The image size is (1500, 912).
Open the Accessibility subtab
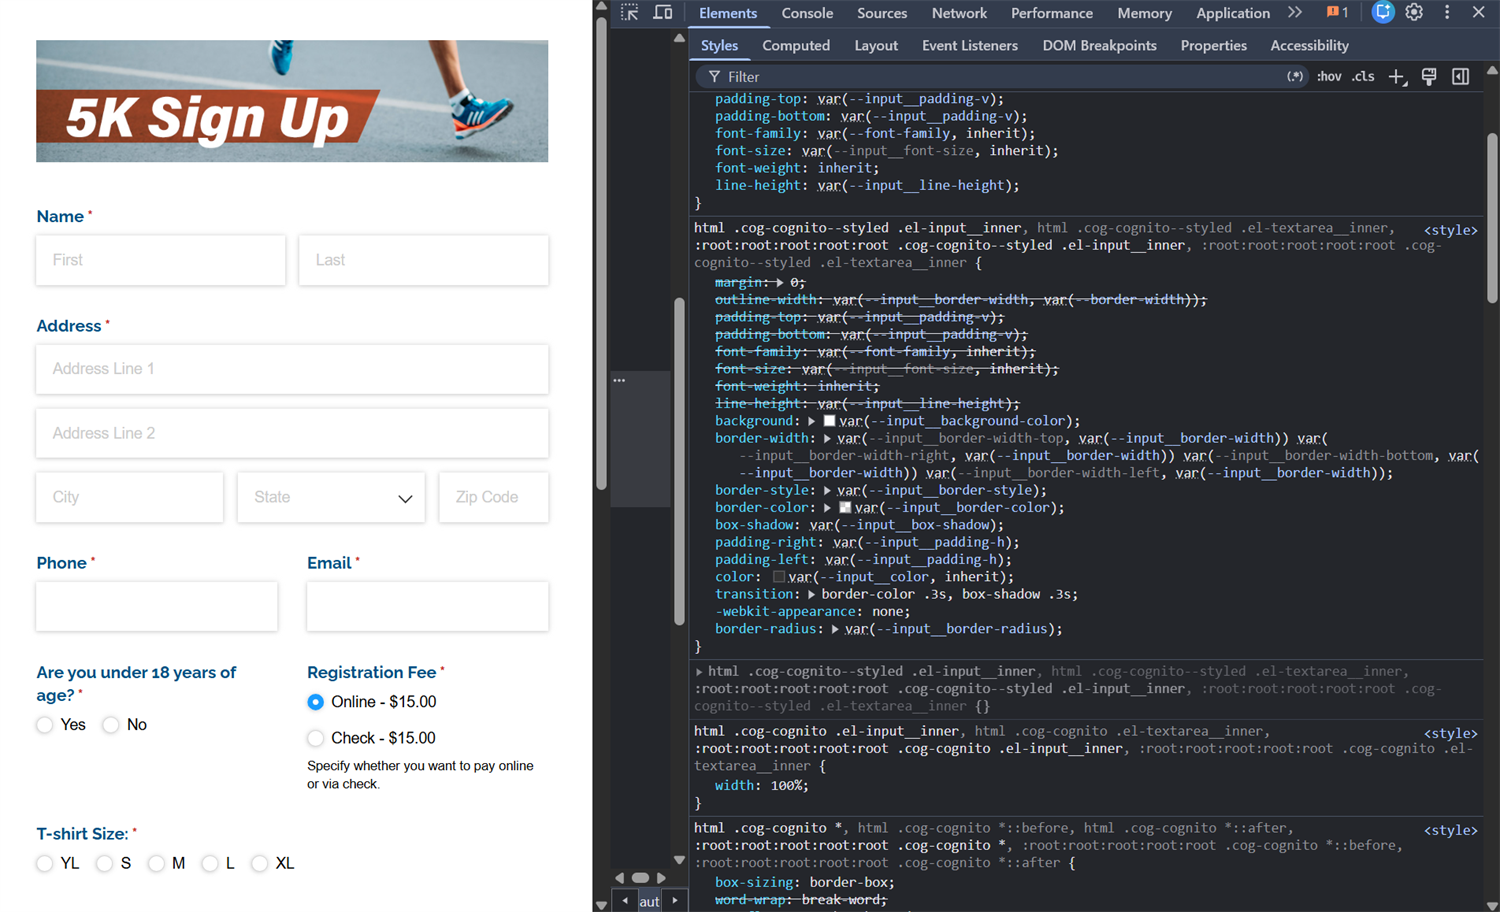tap(1309, 46)
